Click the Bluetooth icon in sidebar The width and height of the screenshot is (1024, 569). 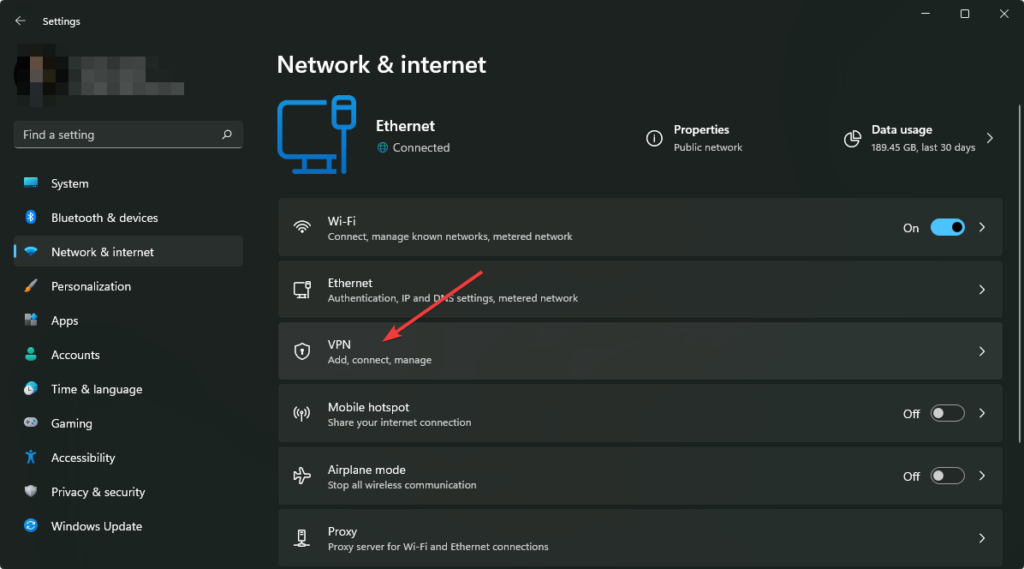31,217
